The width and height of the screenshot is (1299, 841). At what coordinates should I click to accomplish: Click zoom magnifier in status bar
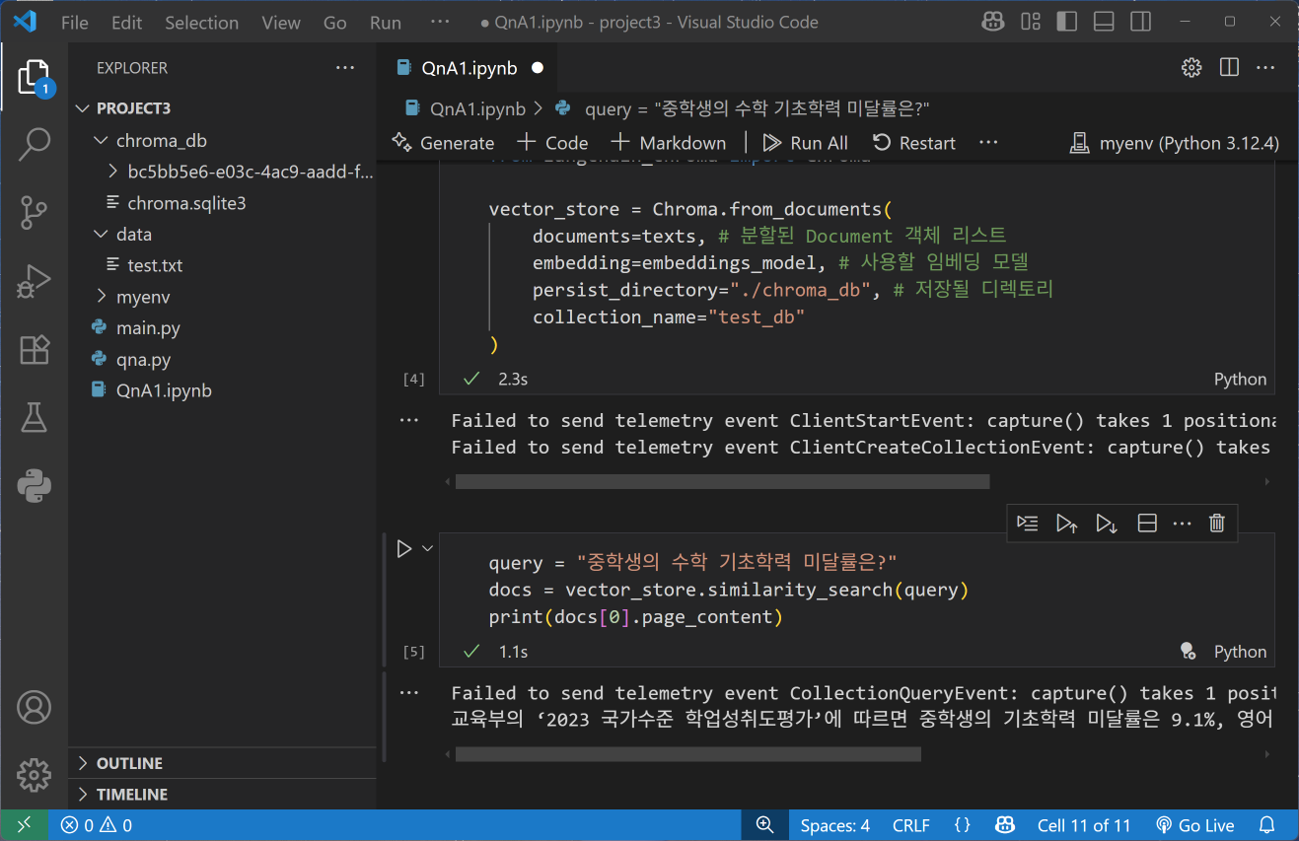765,825
